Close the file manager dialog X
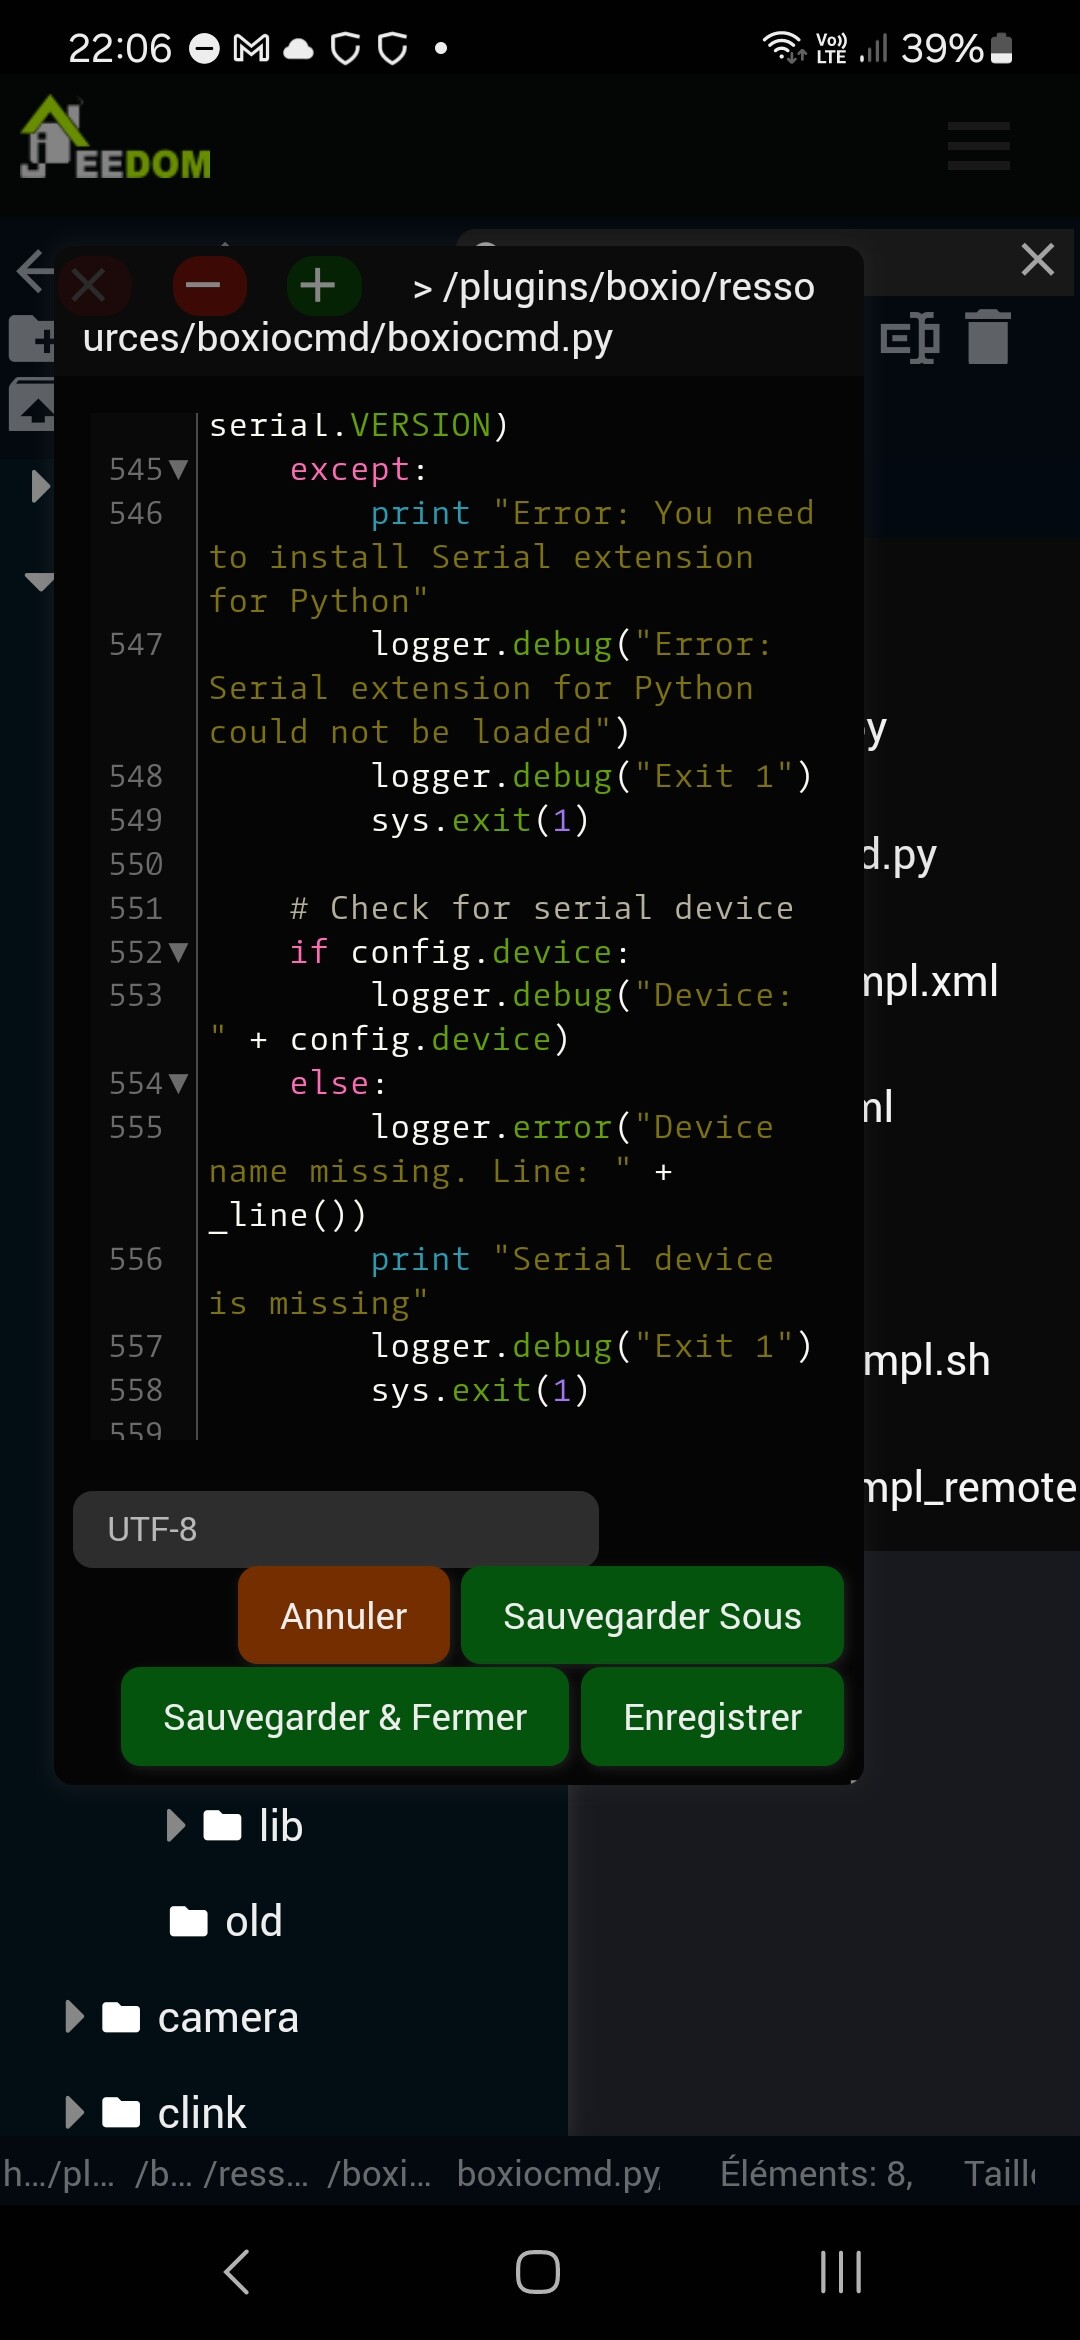 [1037, 260]
